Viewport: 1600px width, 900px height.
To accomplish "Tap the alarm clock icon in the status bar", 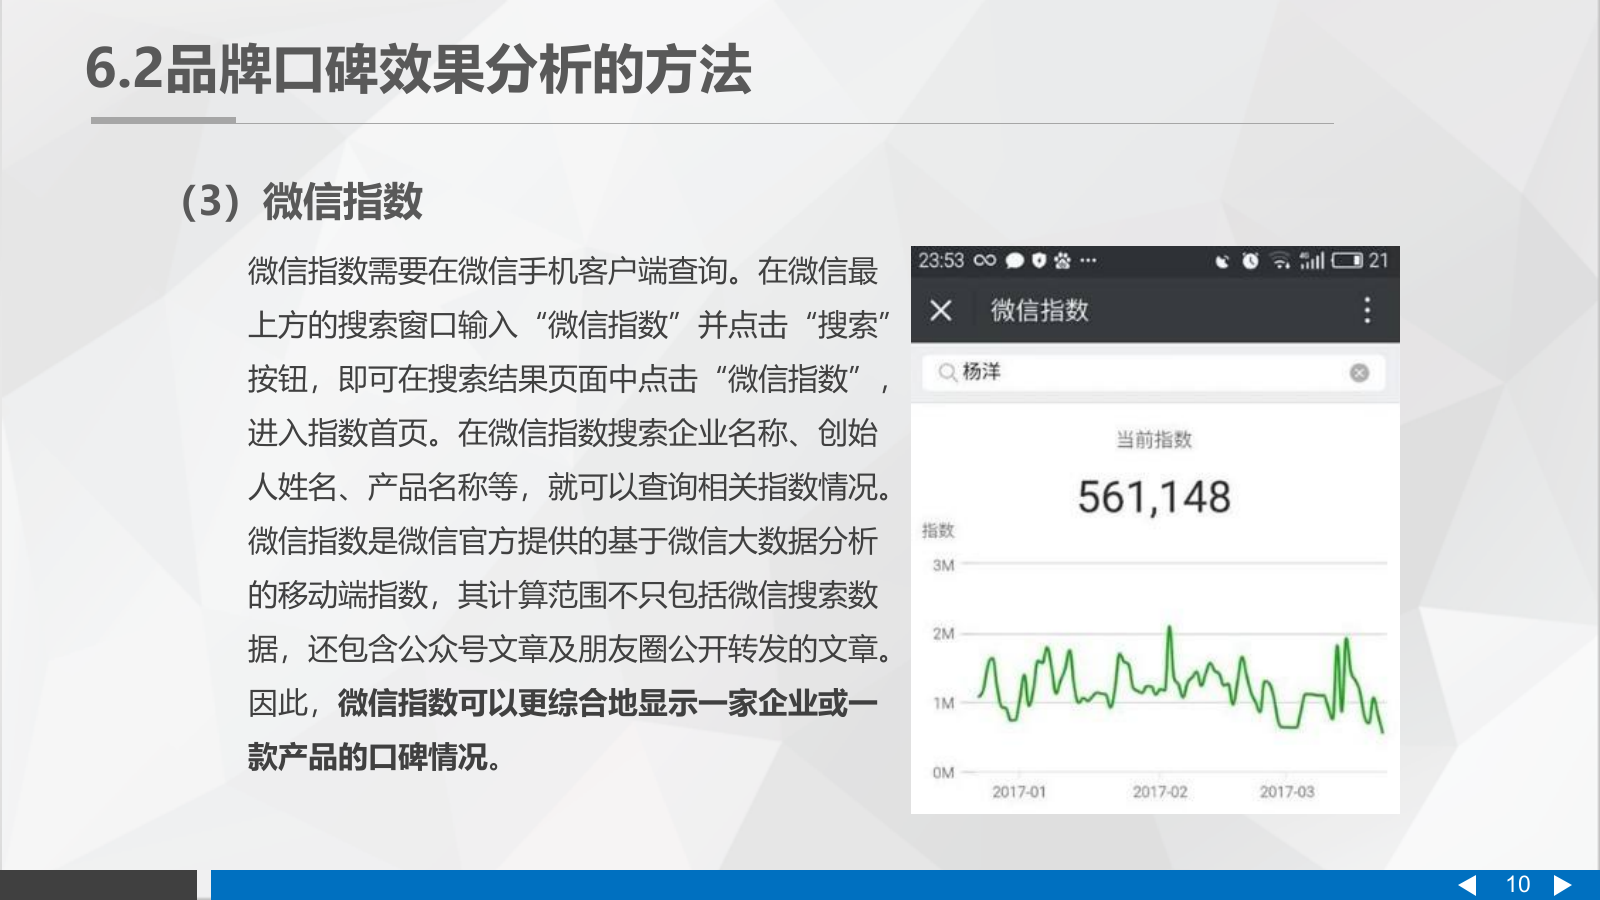I will coord(1250,260).
